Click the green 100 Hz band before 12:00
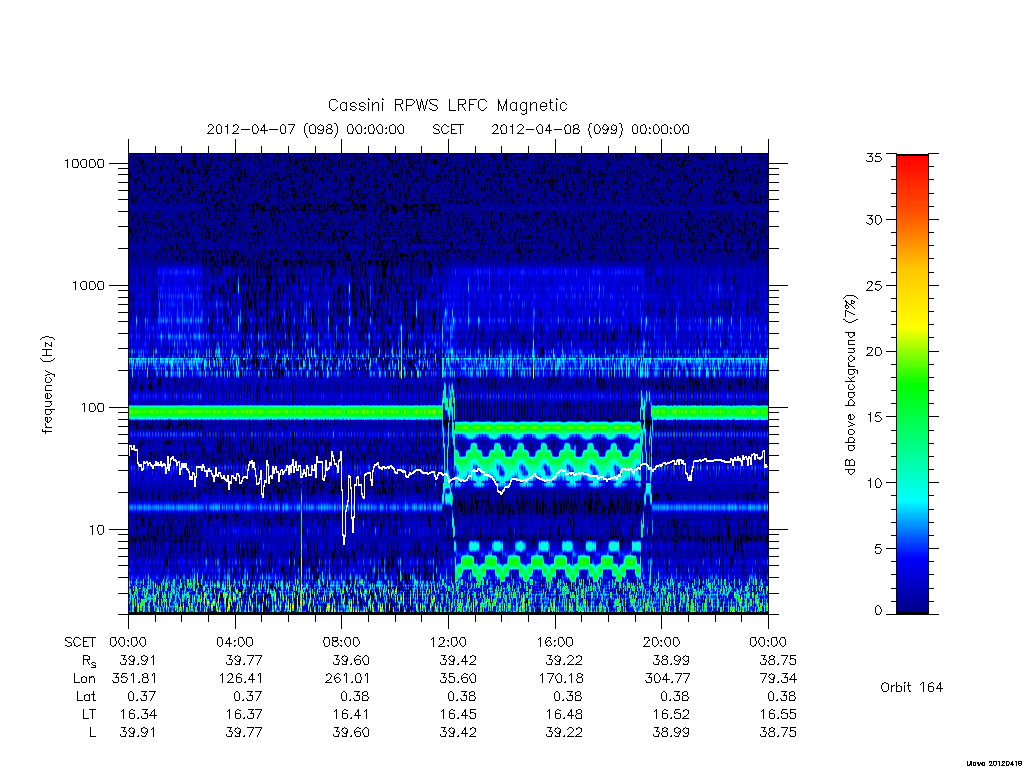Image resolution: width=1024 pixels, height=768 pixels. click(285, 412)
